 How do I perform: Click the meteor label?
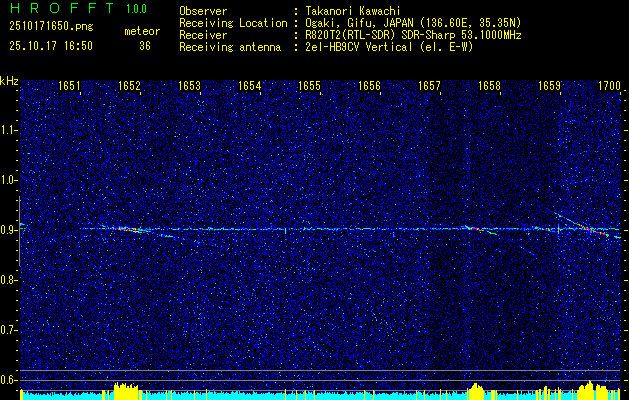coord(142,31)
